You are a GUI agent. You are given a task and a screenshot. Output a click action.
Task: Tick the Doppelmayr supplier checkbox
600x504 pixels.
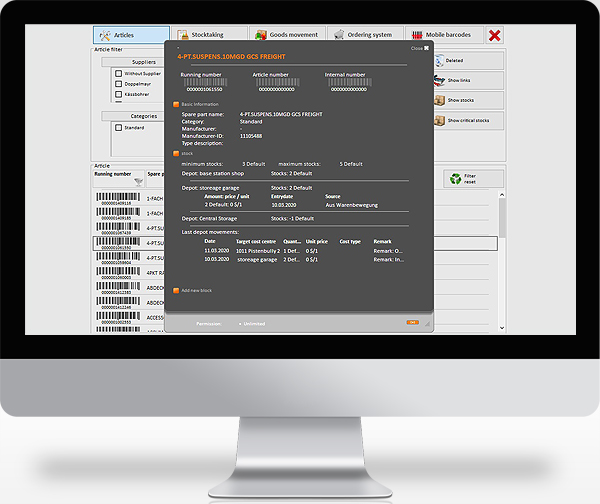[119, 84]
